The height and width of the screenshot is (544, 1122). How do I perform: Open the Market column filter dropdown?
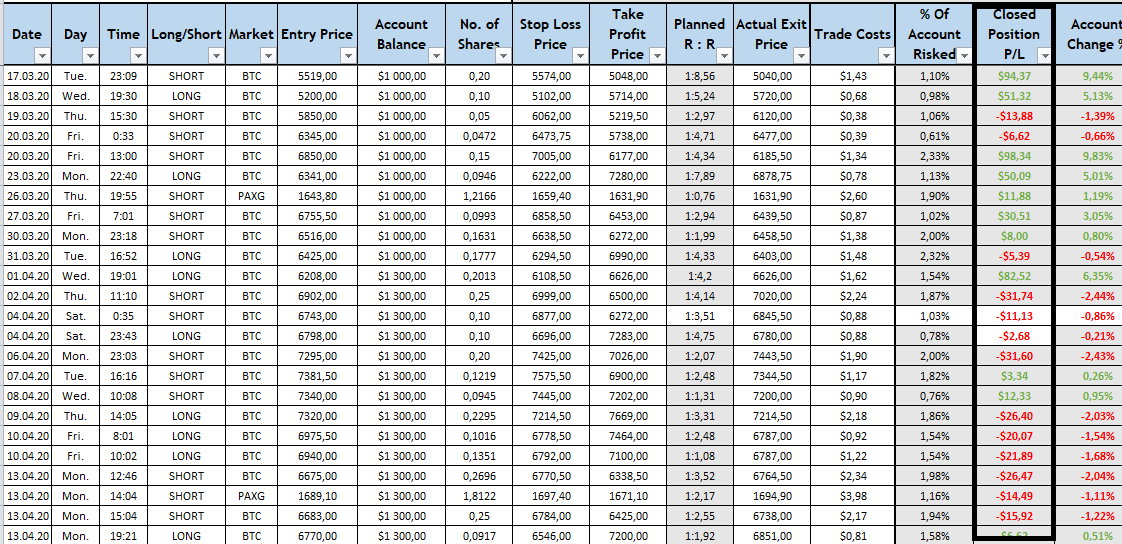pyautogui.click(x=268, y=56)
